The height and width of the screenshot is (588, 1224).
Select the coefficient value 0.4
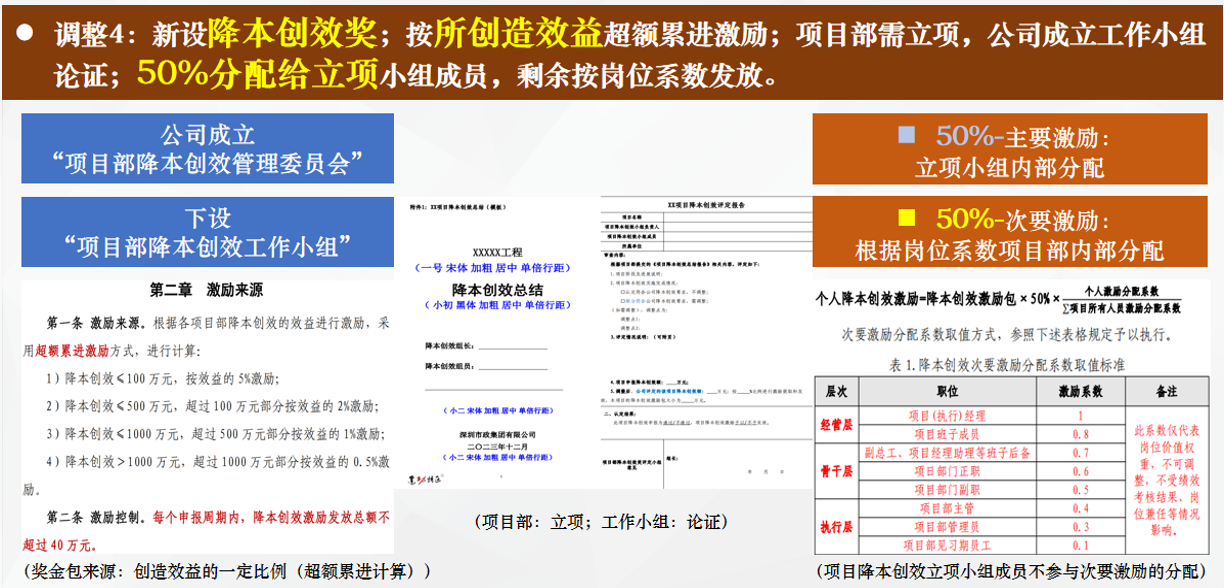pos(1080,508)
